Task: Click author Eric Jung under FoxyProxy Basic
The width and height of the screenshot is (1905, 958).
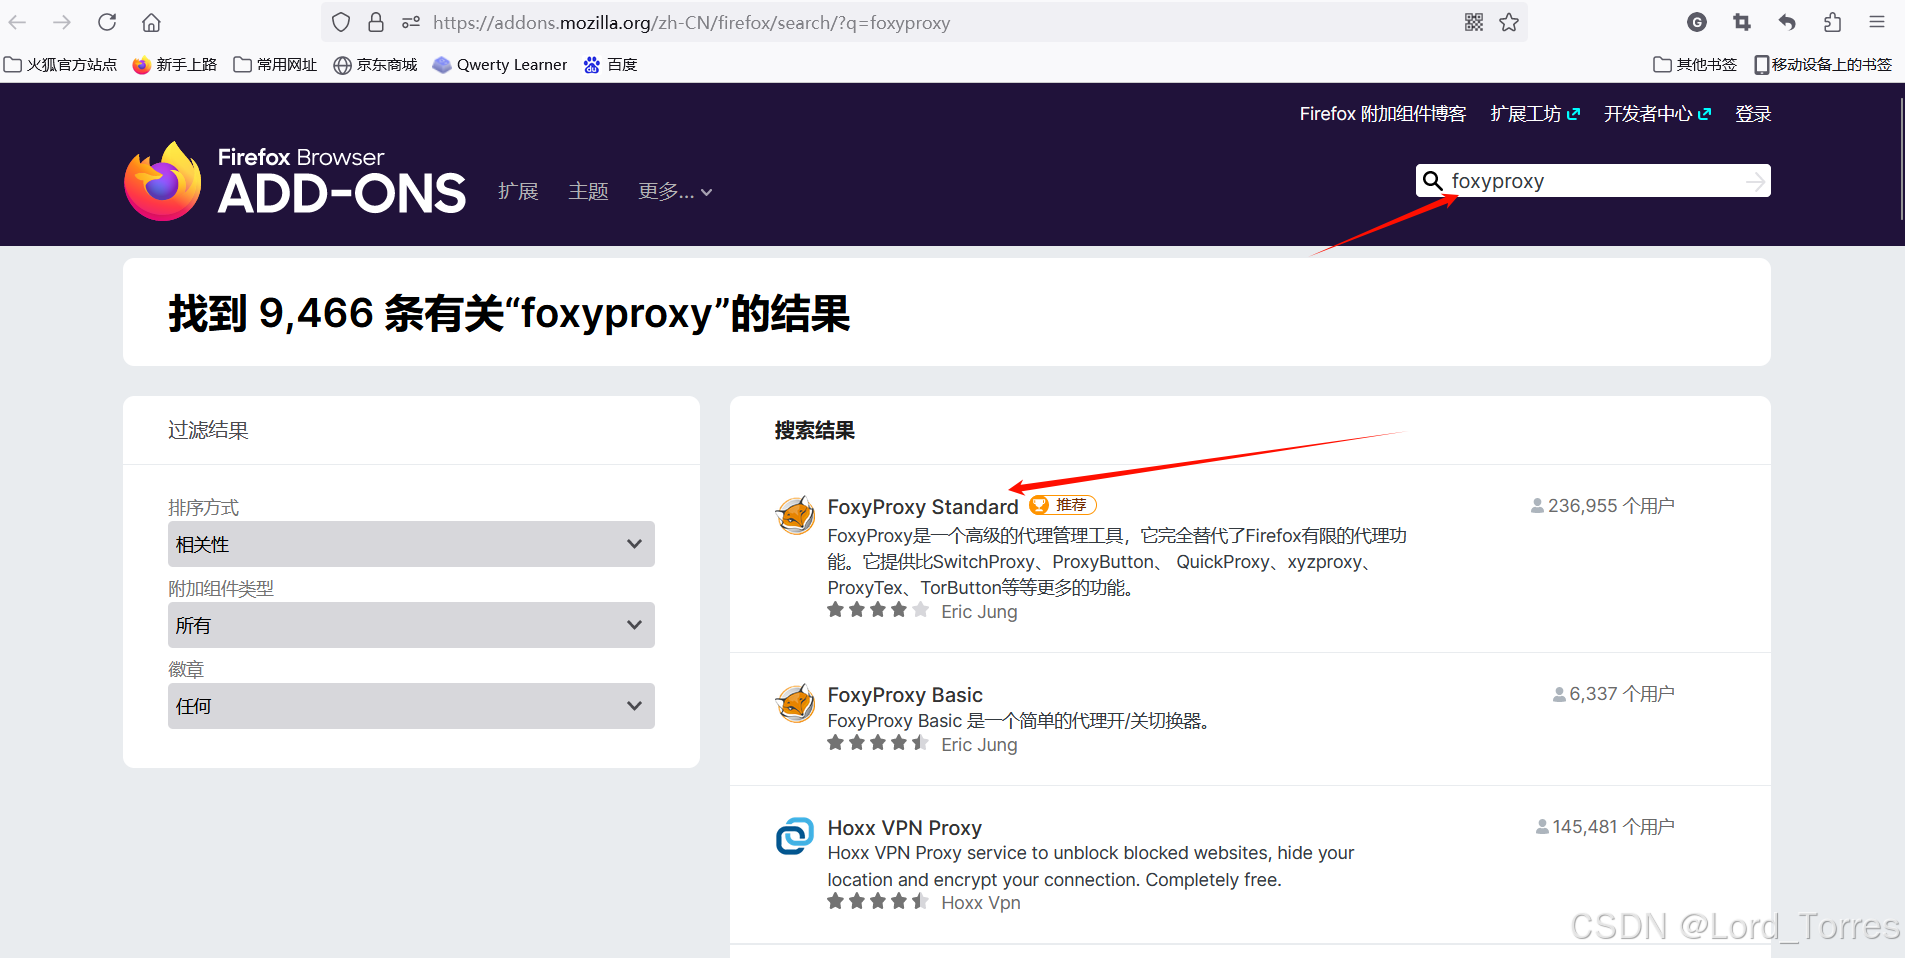Action: click(979, 745)
